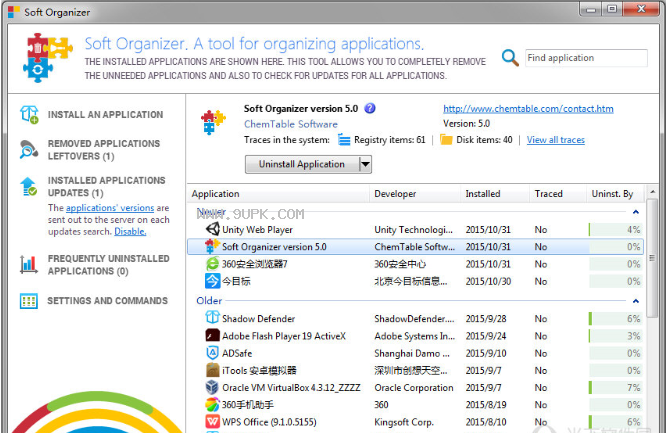
Task: Click the Installed Applications Updates icon
Action: pos(28,186)
